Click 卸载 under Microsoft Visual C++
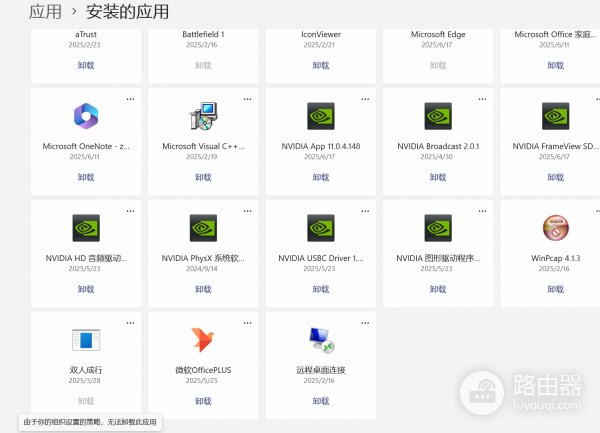Image resolution: width=600 pixels, height=433 pixels. point(203,177)
